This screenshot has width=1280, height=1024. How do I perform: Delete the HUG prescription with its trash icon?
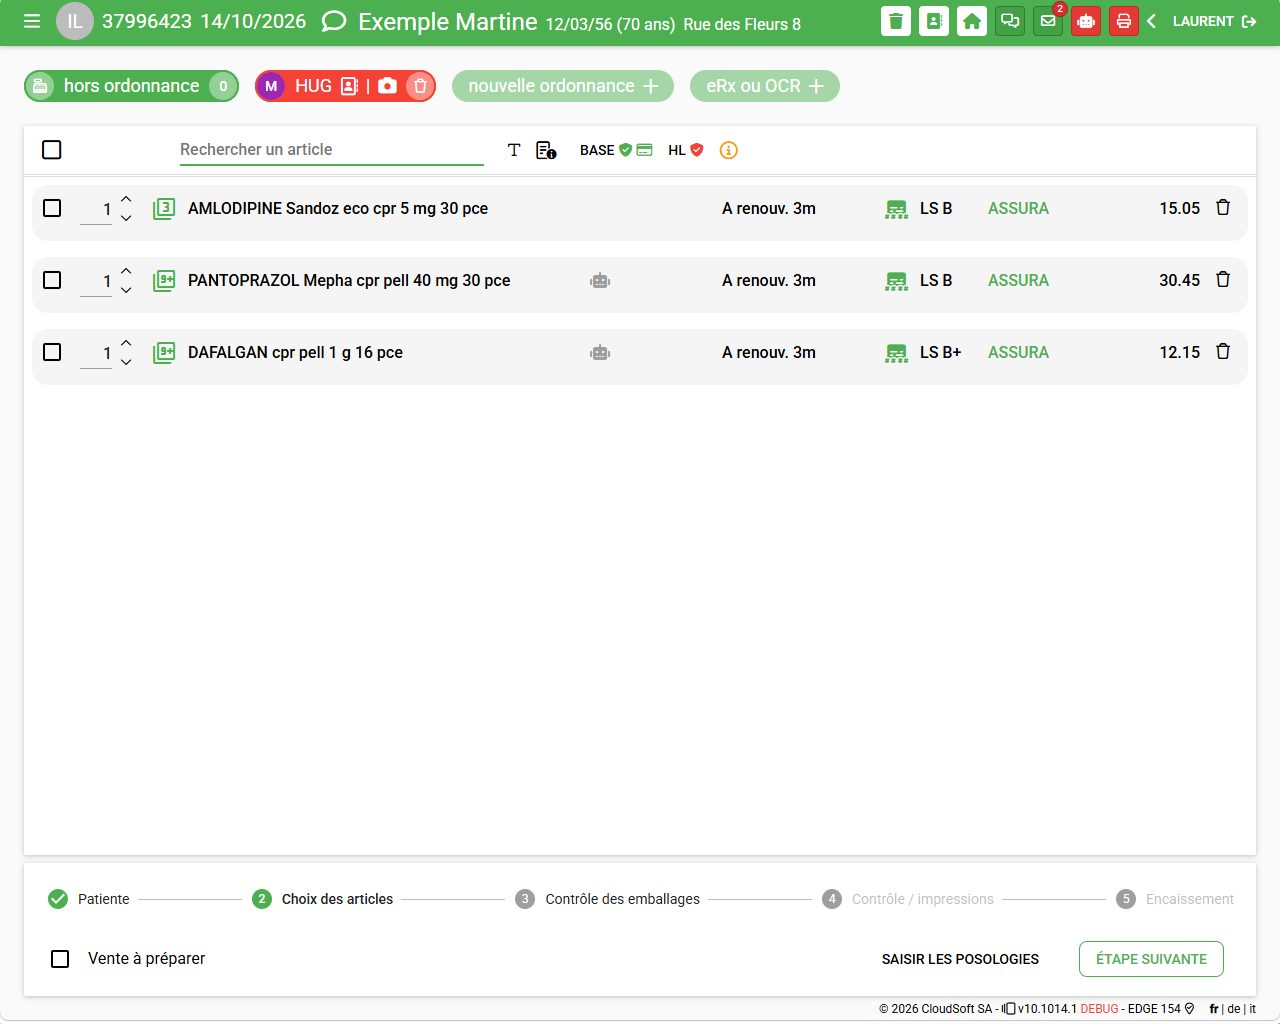[x=420, y=86]
